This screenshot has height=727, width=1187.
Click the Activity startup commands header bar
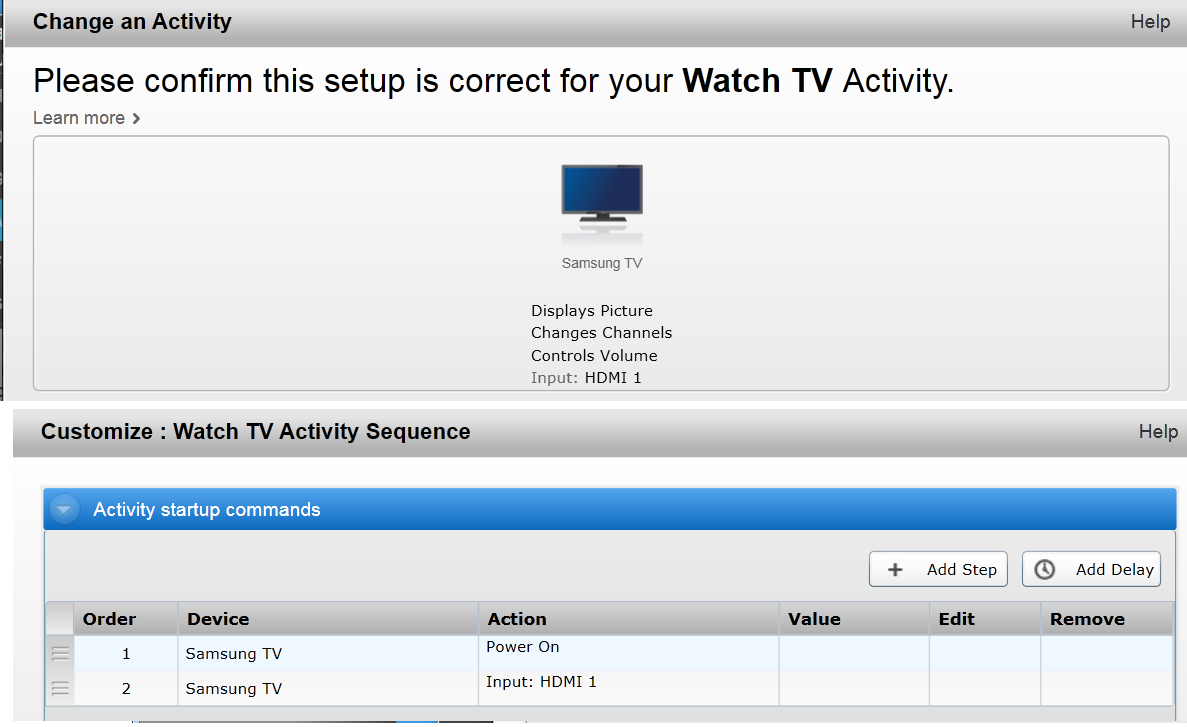coord(609,510)
